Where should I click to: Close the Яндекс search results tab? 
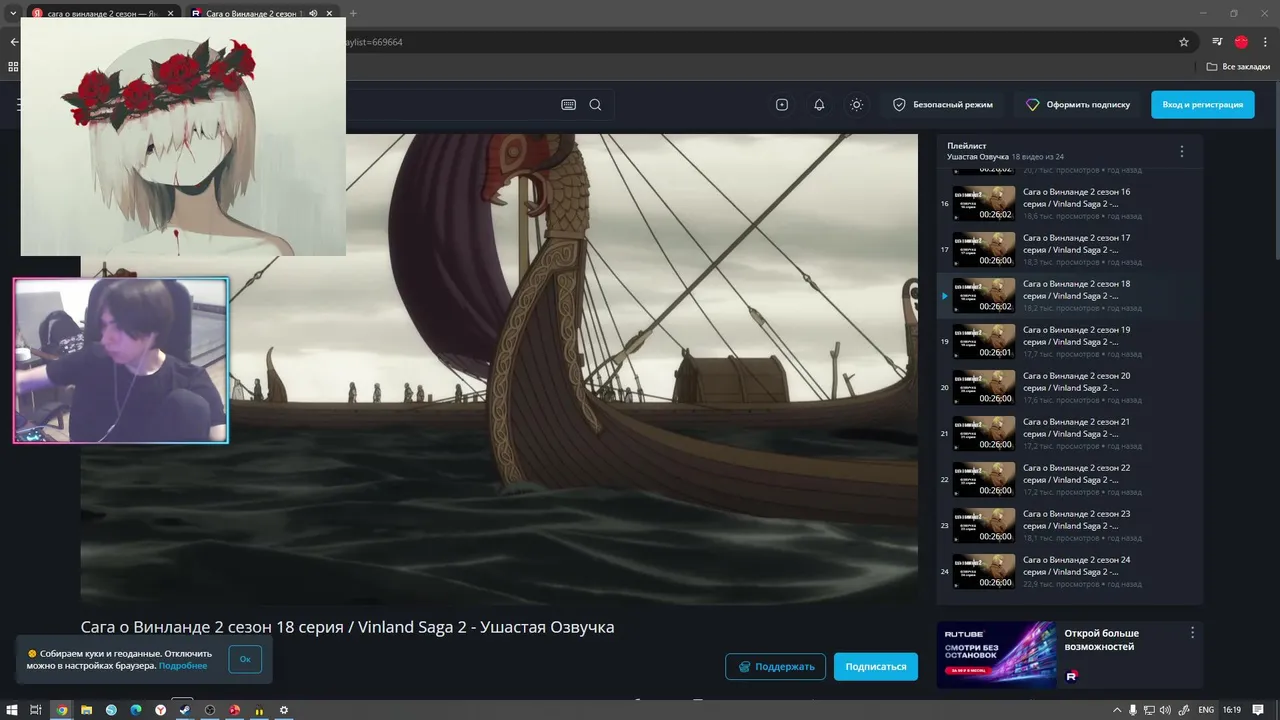coord(169,13)
